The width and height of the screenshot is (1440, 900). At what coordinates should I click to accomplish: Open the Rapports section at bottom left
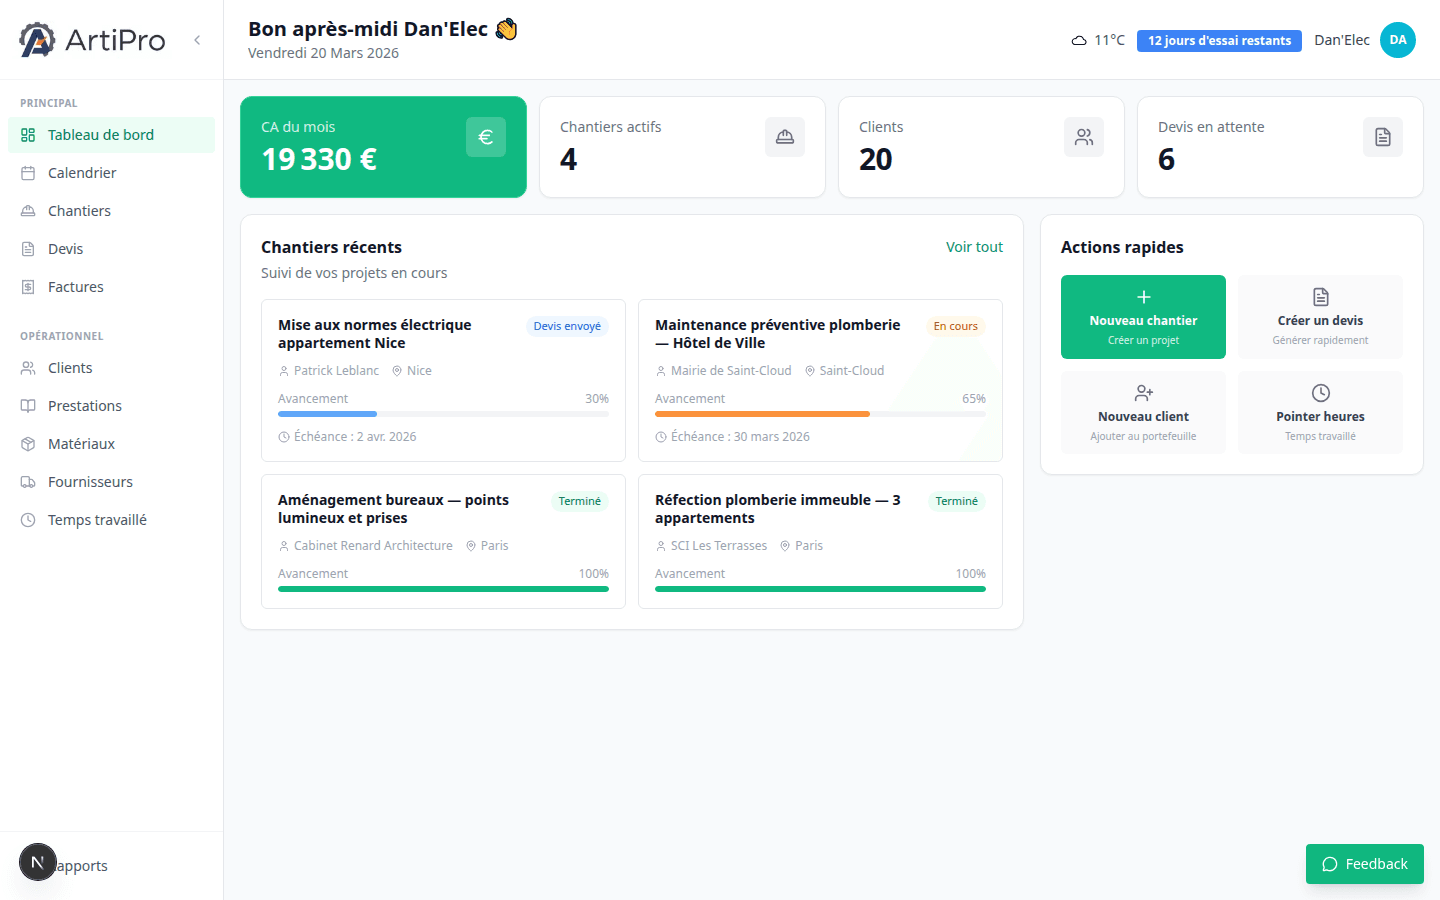point(80,865)
